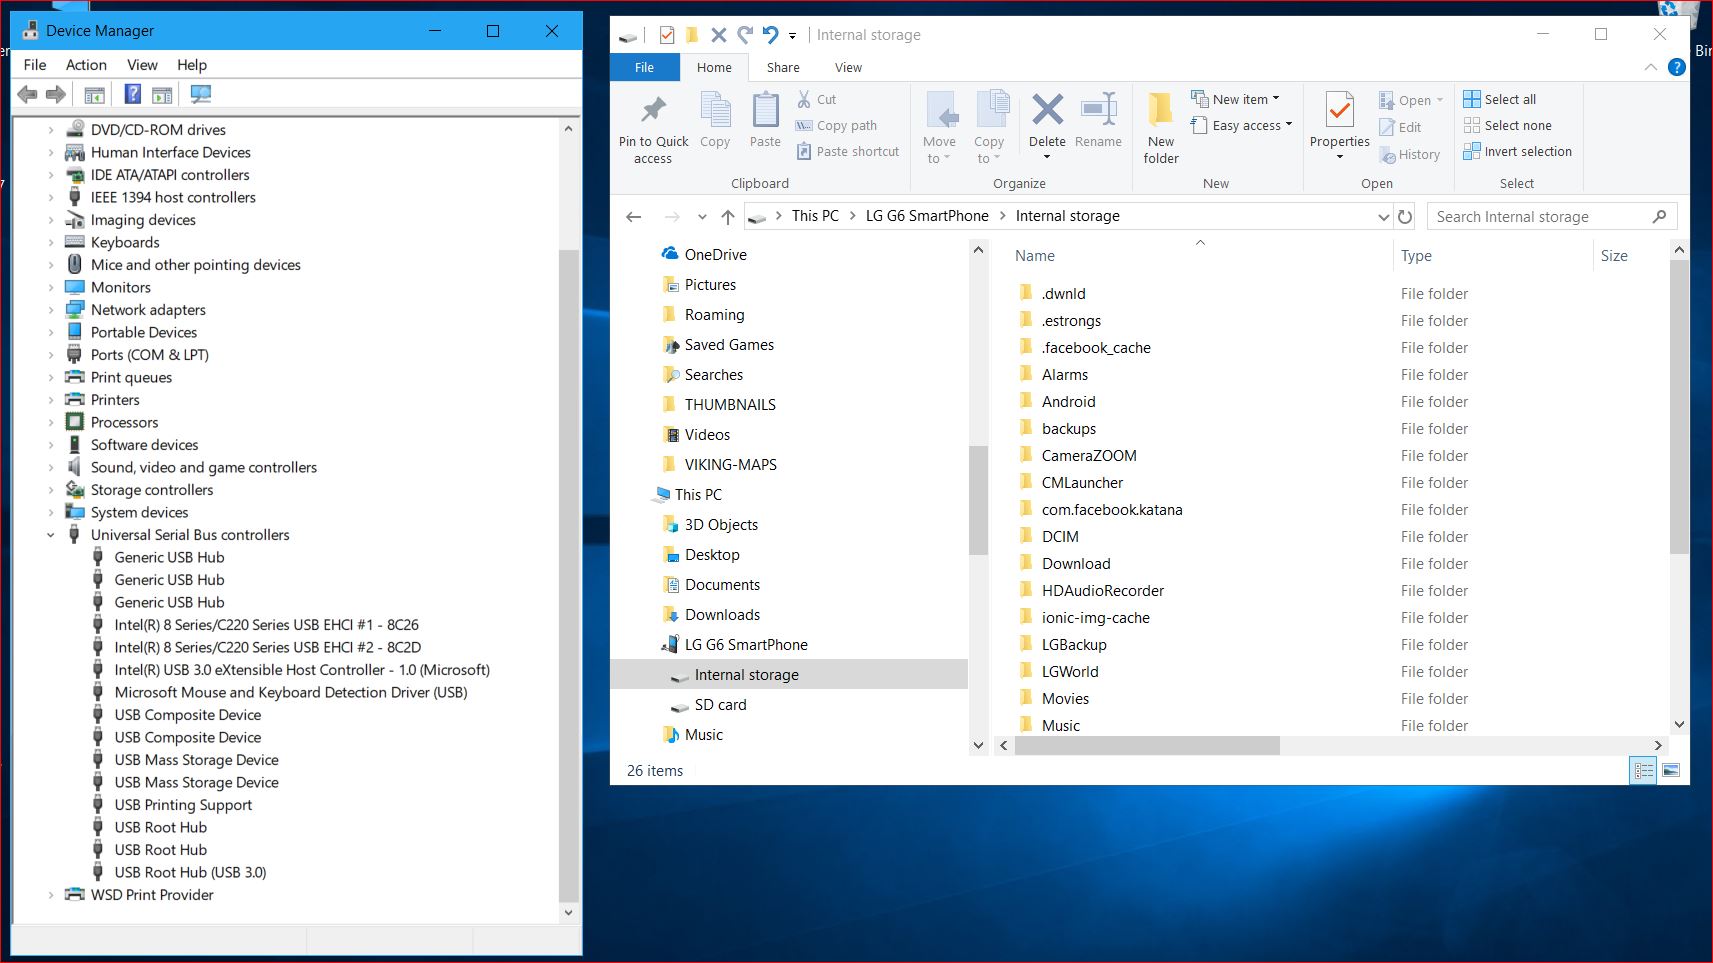The image size is (1713, 963).
Task: Click the Undo icon in quick access toolbar
Action: (x=770, y=35)
